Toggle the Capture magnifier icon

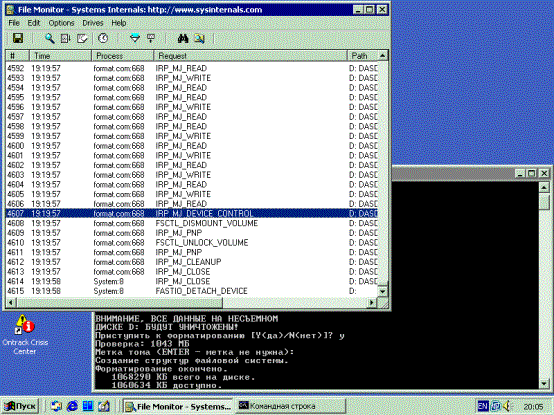click(49, 38)
